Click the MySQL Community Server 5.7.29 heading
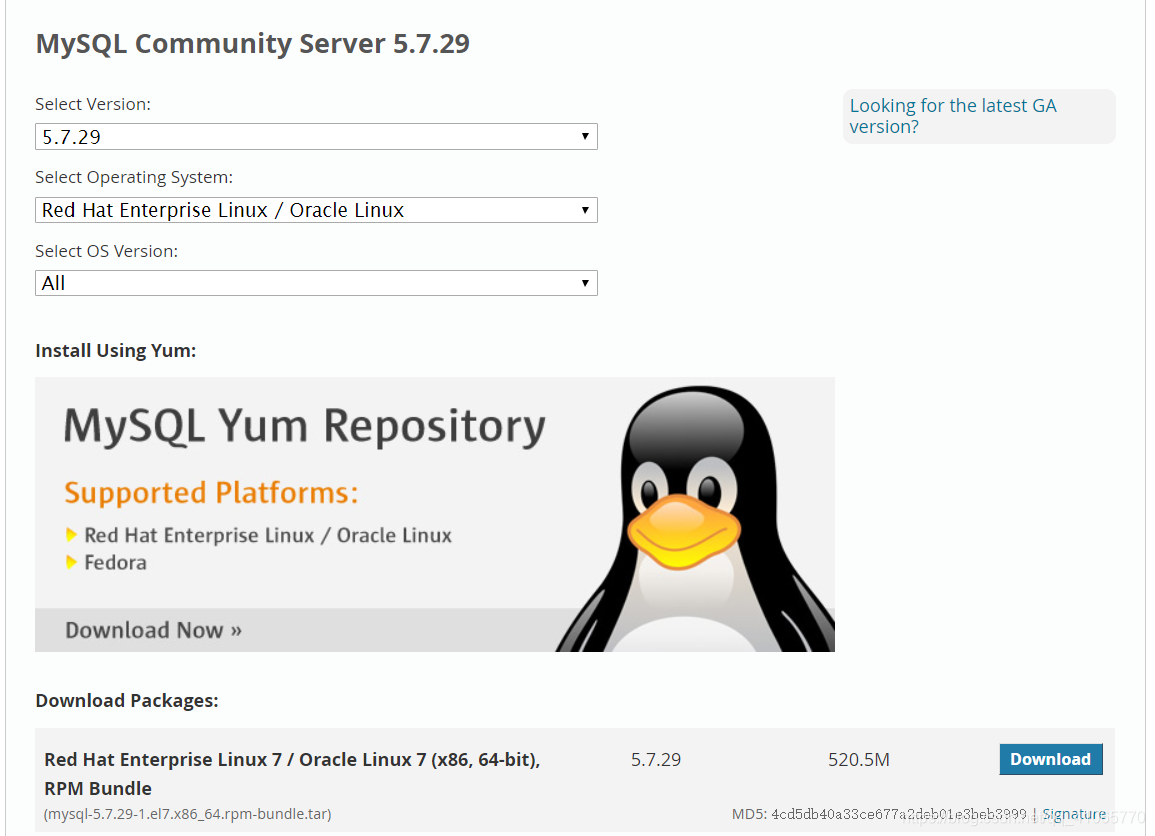 (x=253, y=44)
